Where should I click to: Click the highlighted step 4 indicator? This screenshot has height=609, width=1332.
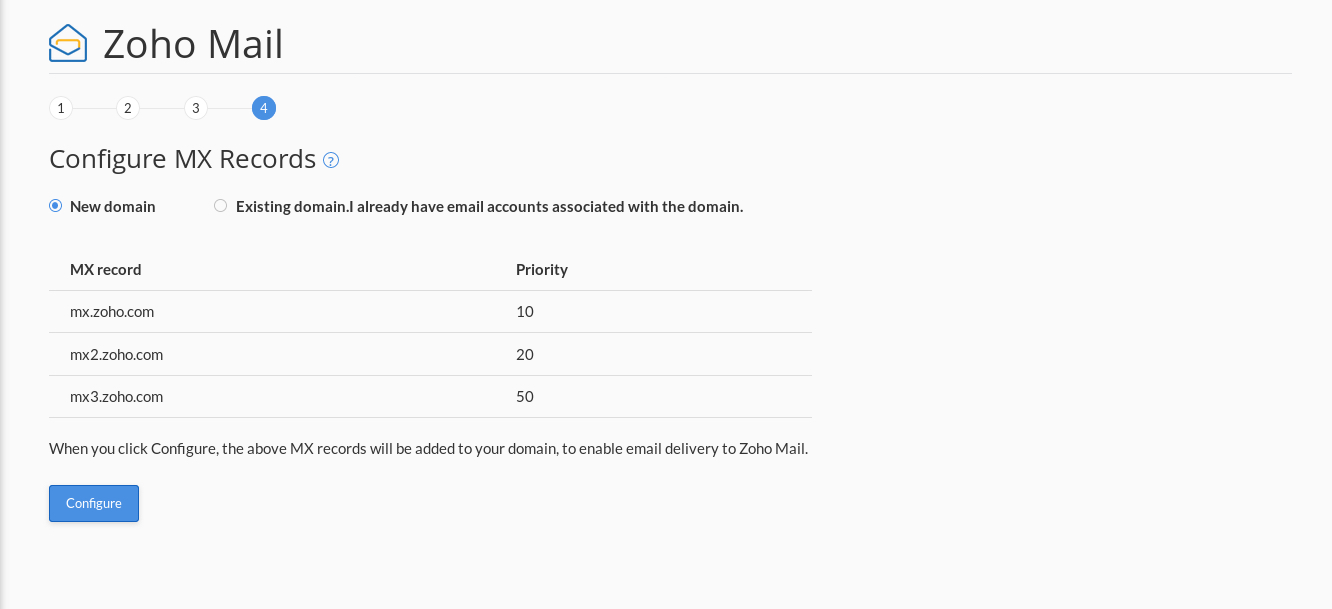pyautogui.click(x=264, y=108)
